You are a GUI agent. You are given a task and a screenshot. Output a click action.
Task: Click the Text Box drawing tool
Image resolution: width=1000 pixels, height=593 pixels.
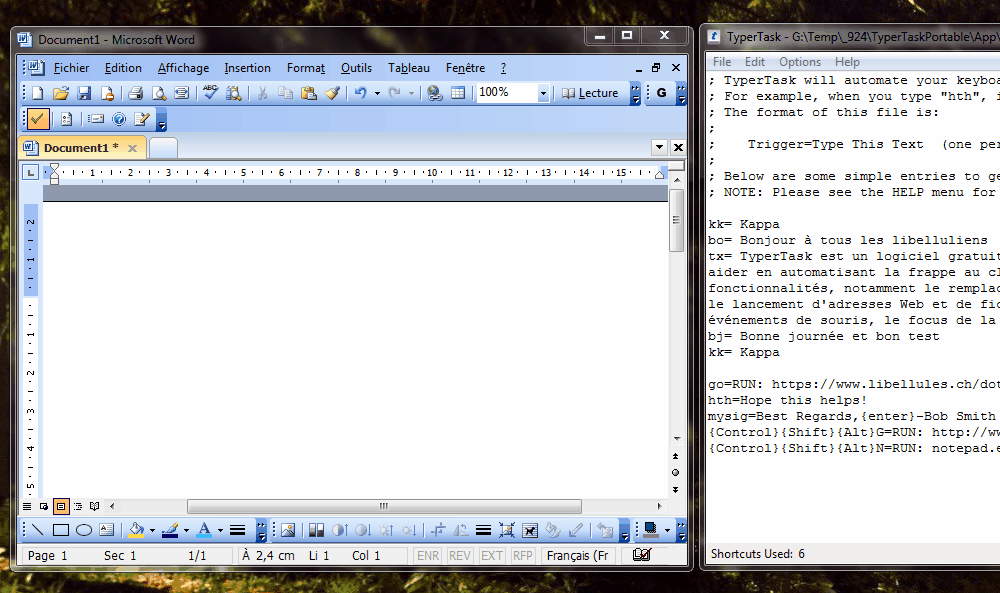pos(107,530)
